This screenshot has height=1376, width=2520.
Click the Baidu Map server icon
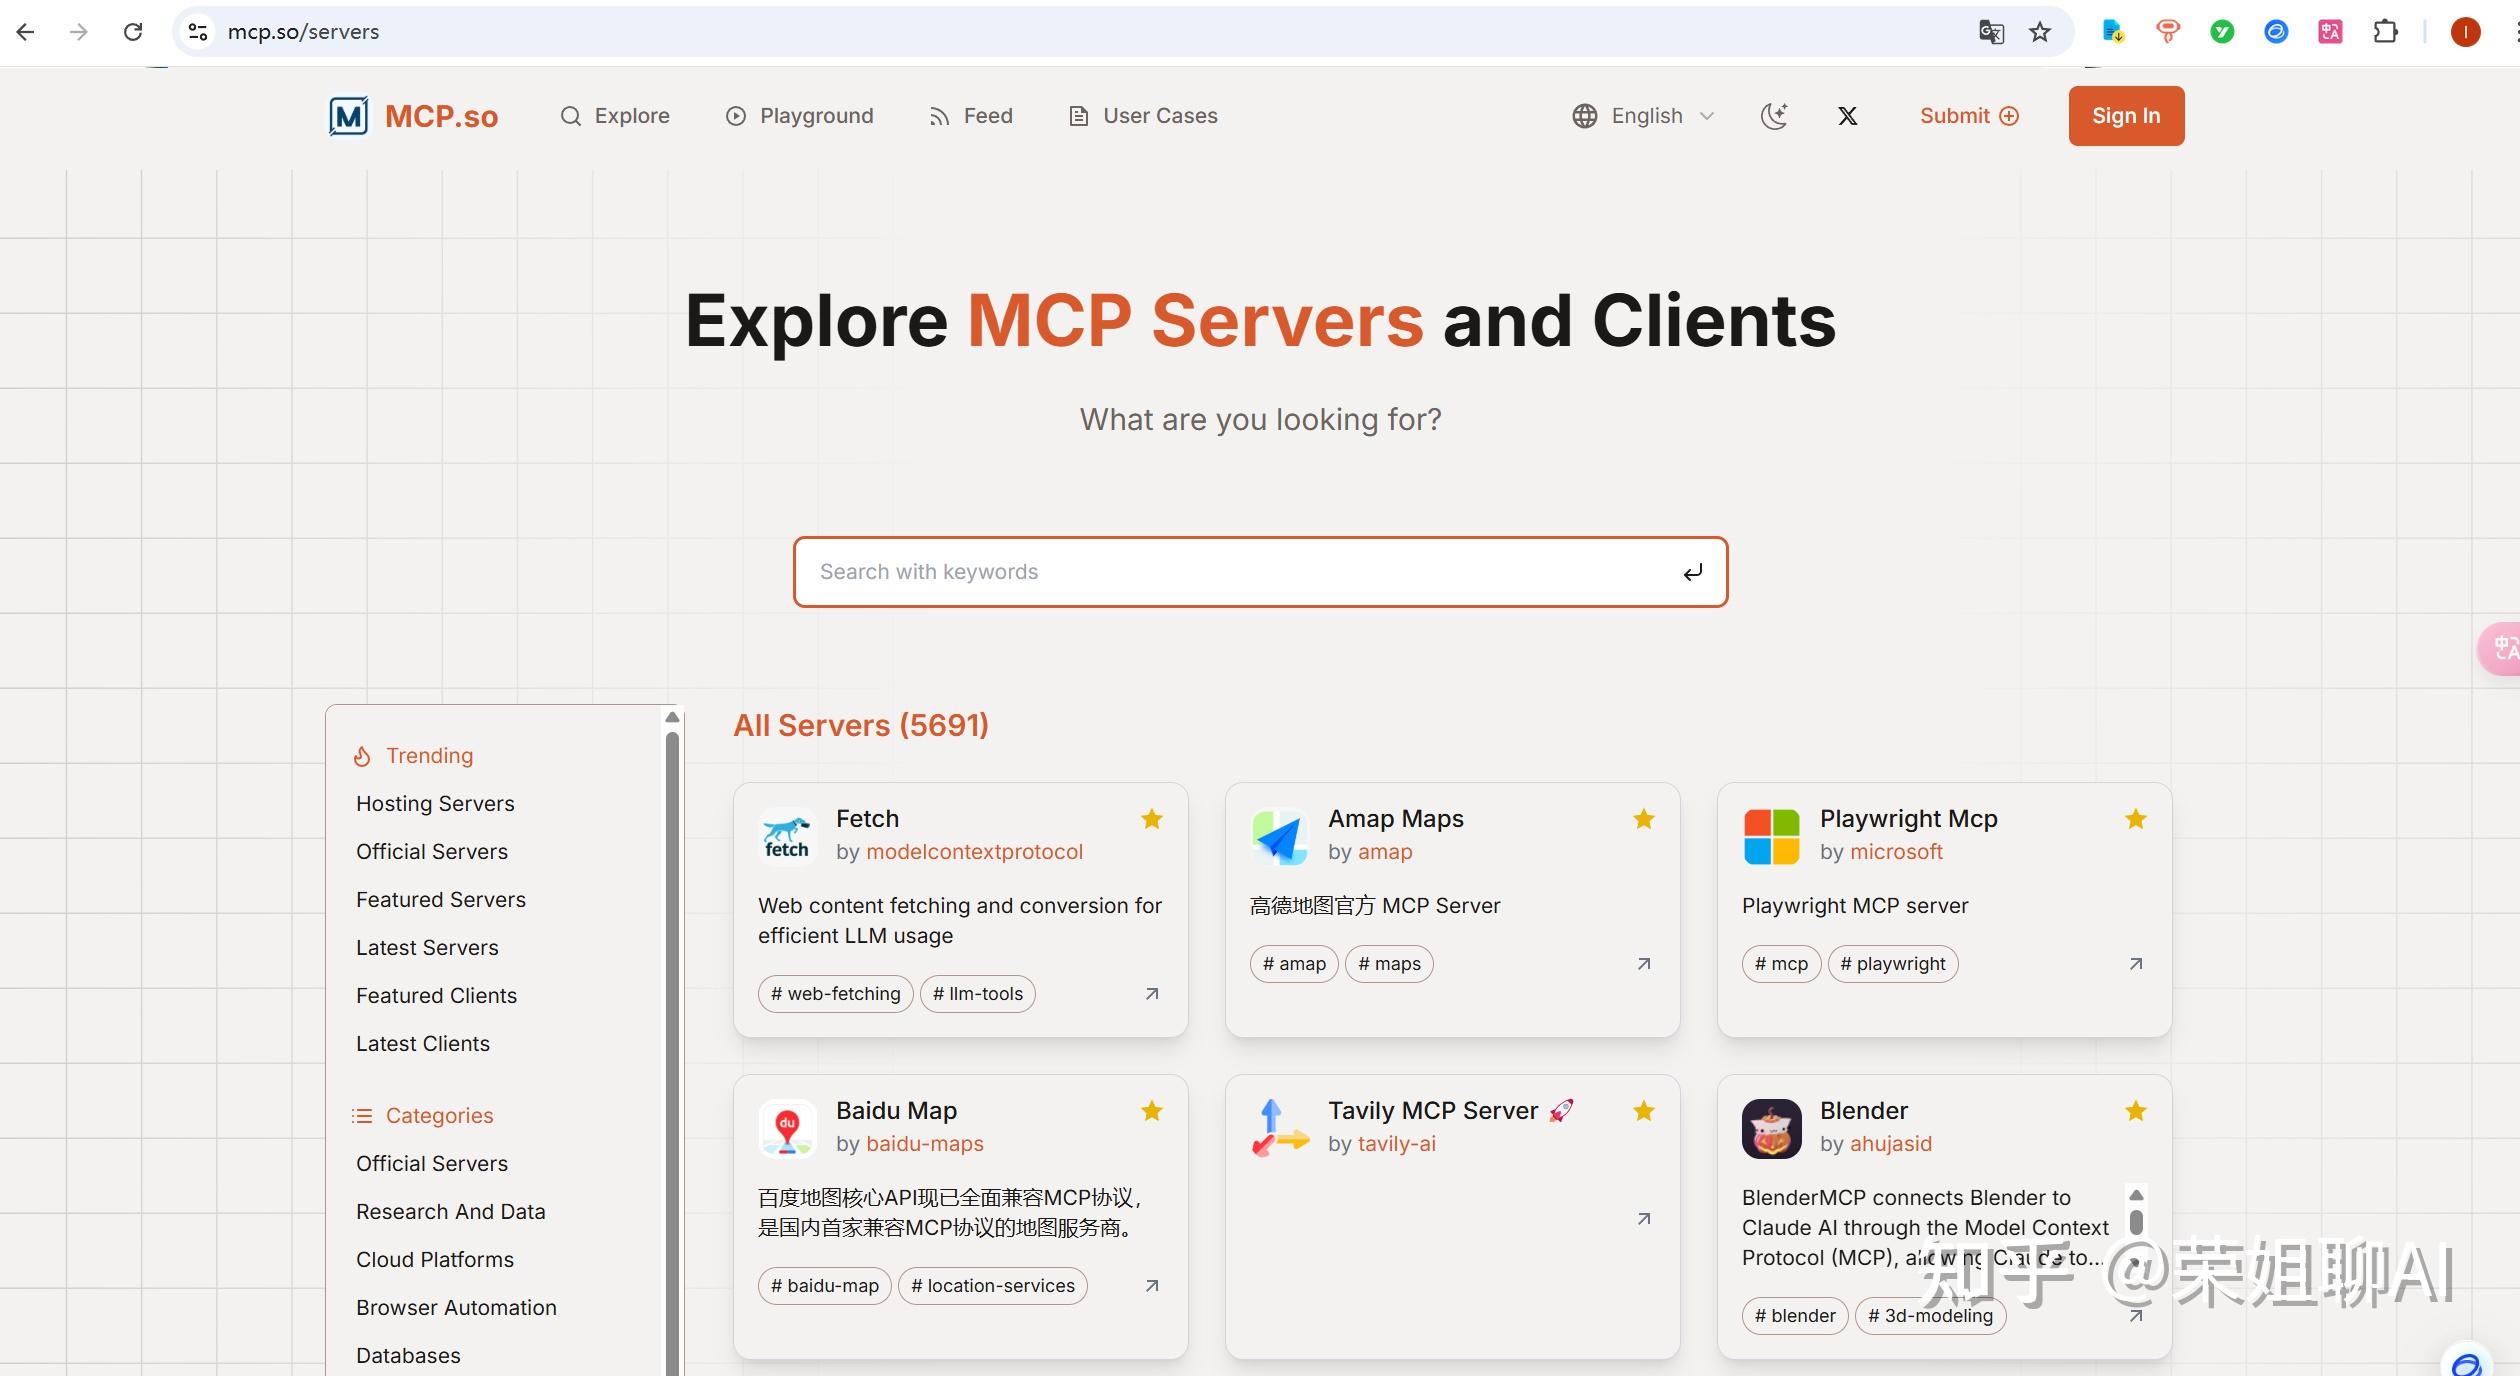point(787,1128)
